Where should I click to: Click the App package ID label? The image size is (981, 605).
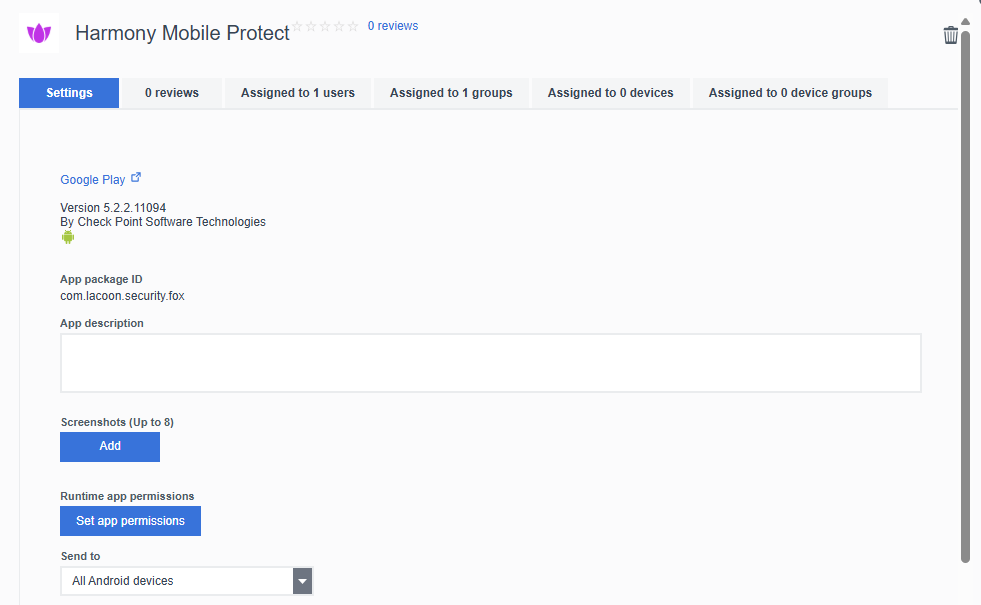[x=101, y=279]
